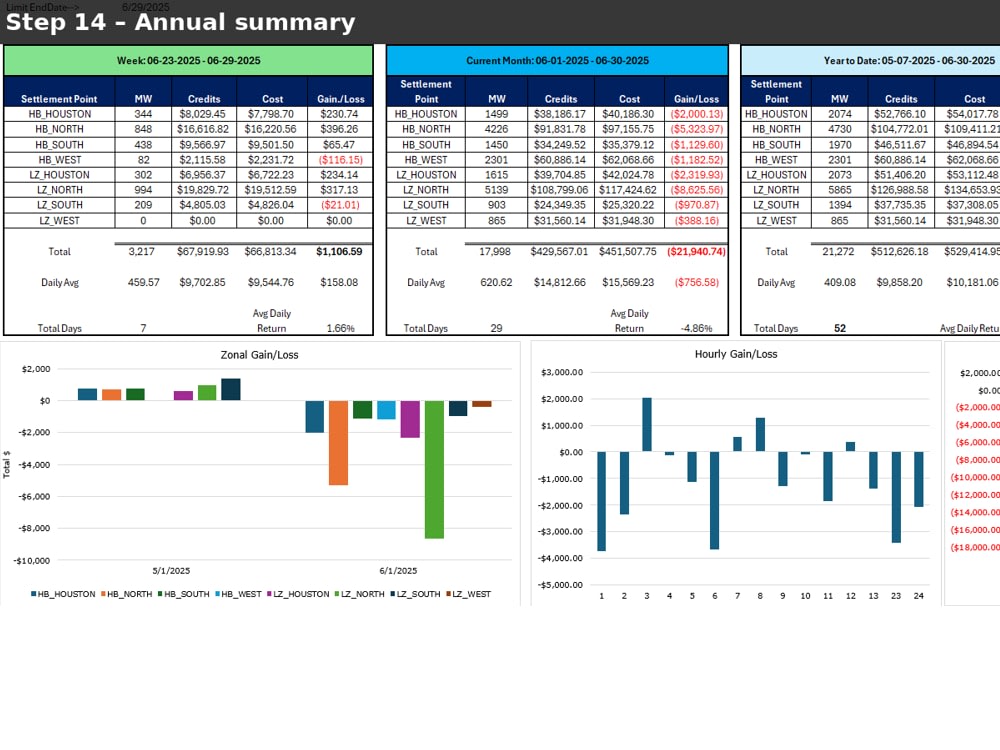Screen dimensions: 1000x750
Task: Click HB_SOUTH legend entry
Action: click(x=183, y=594)
